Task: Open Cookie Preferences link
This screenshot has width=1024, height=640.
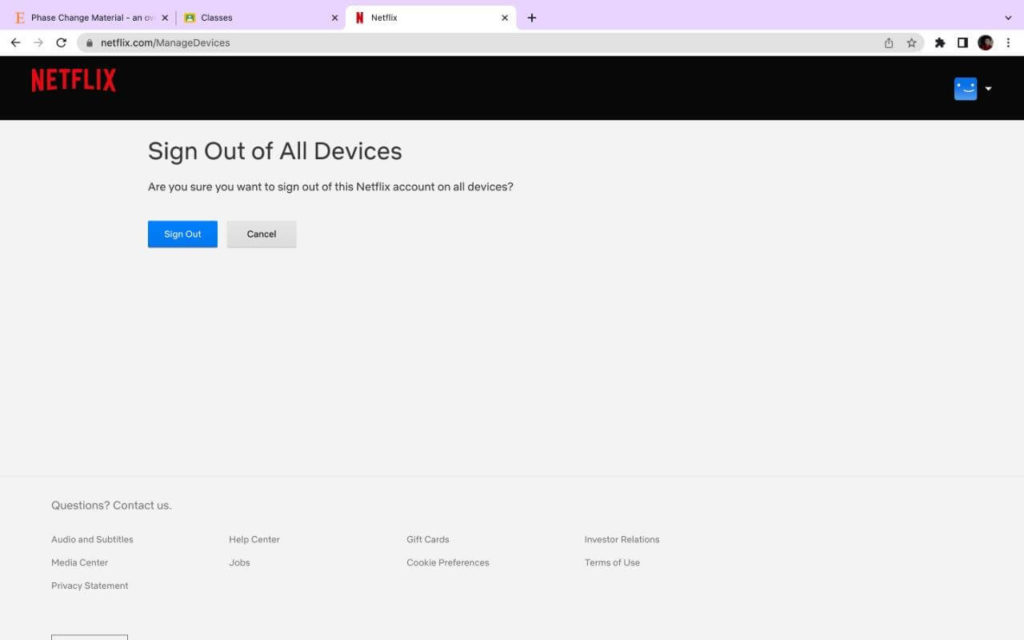Action: point(447,562)
